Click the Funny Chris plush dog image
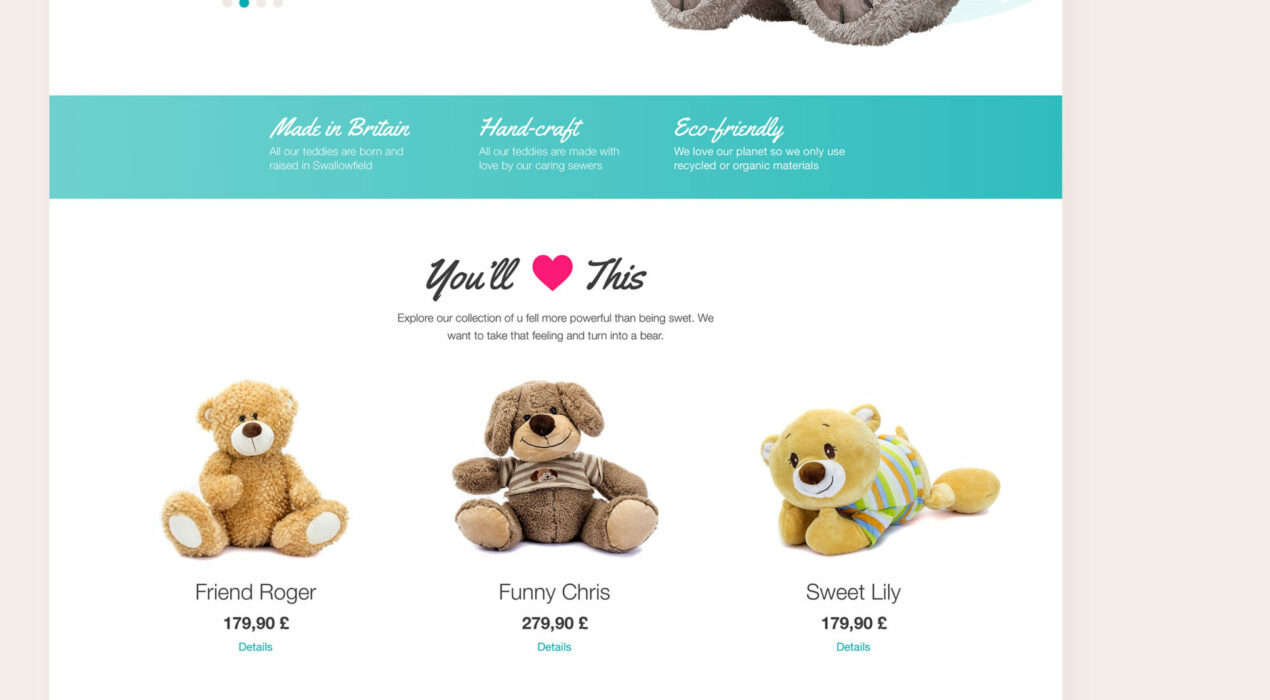The height and width of the screenshot is (700, 1270). pos(554,466)
